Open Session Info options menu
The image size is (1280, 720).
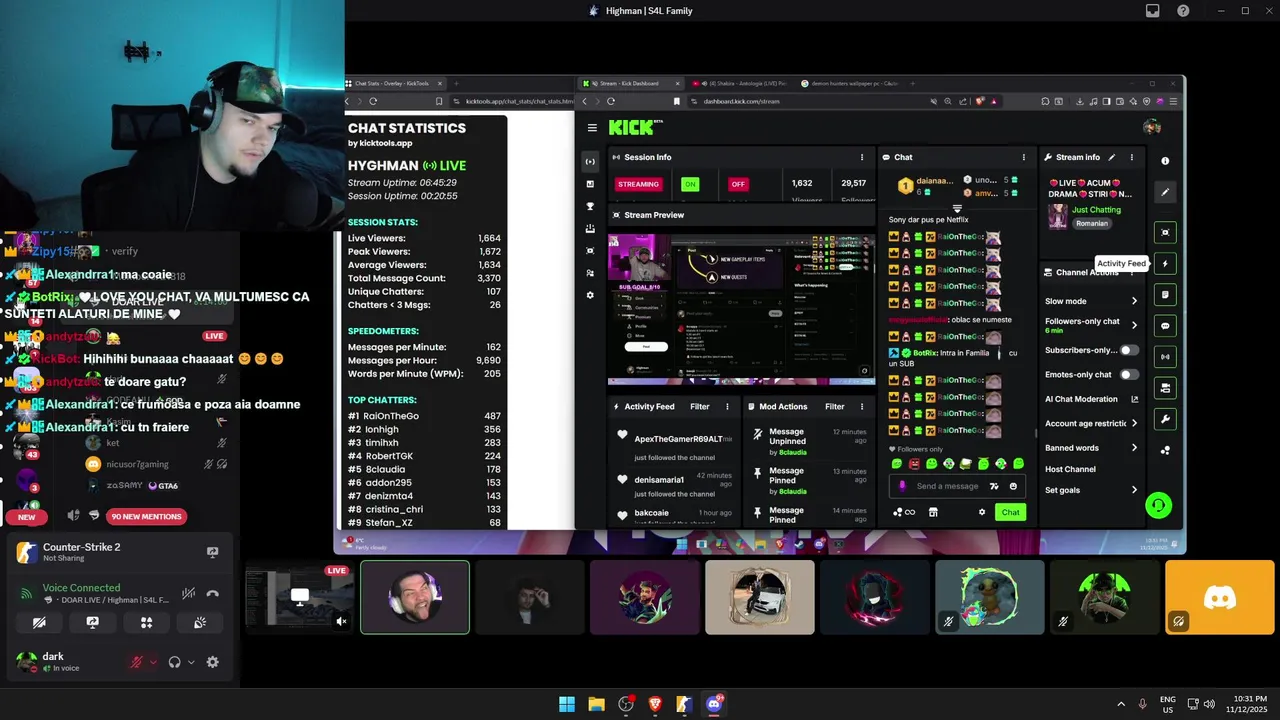pyautogui.click(x=862, y=157)
